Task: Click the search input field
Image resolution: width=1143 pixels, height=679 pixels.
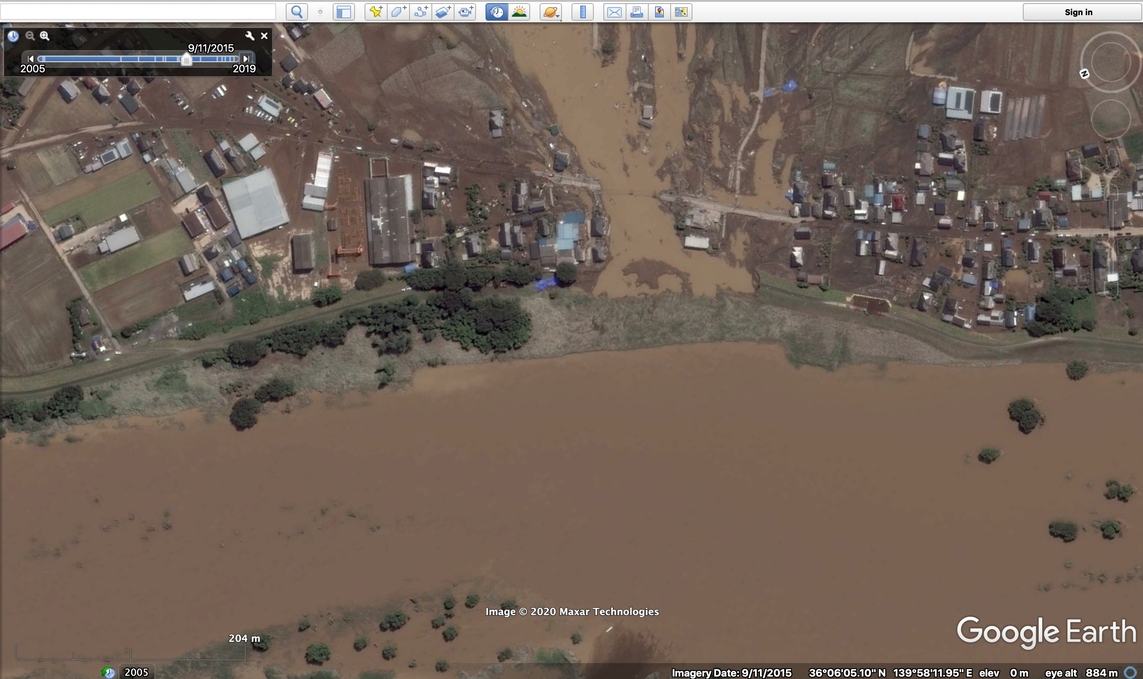Action: (x=138, y=12)
